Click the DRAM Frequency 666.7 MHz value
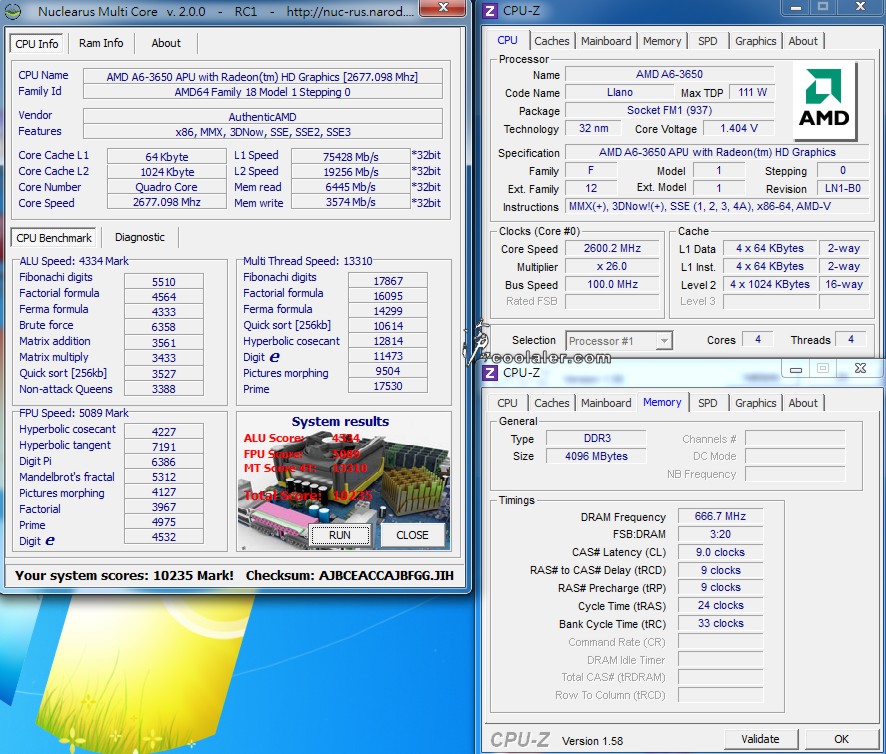Image resolution: width=886 pixels, height=754 pixels. [720, 517]
